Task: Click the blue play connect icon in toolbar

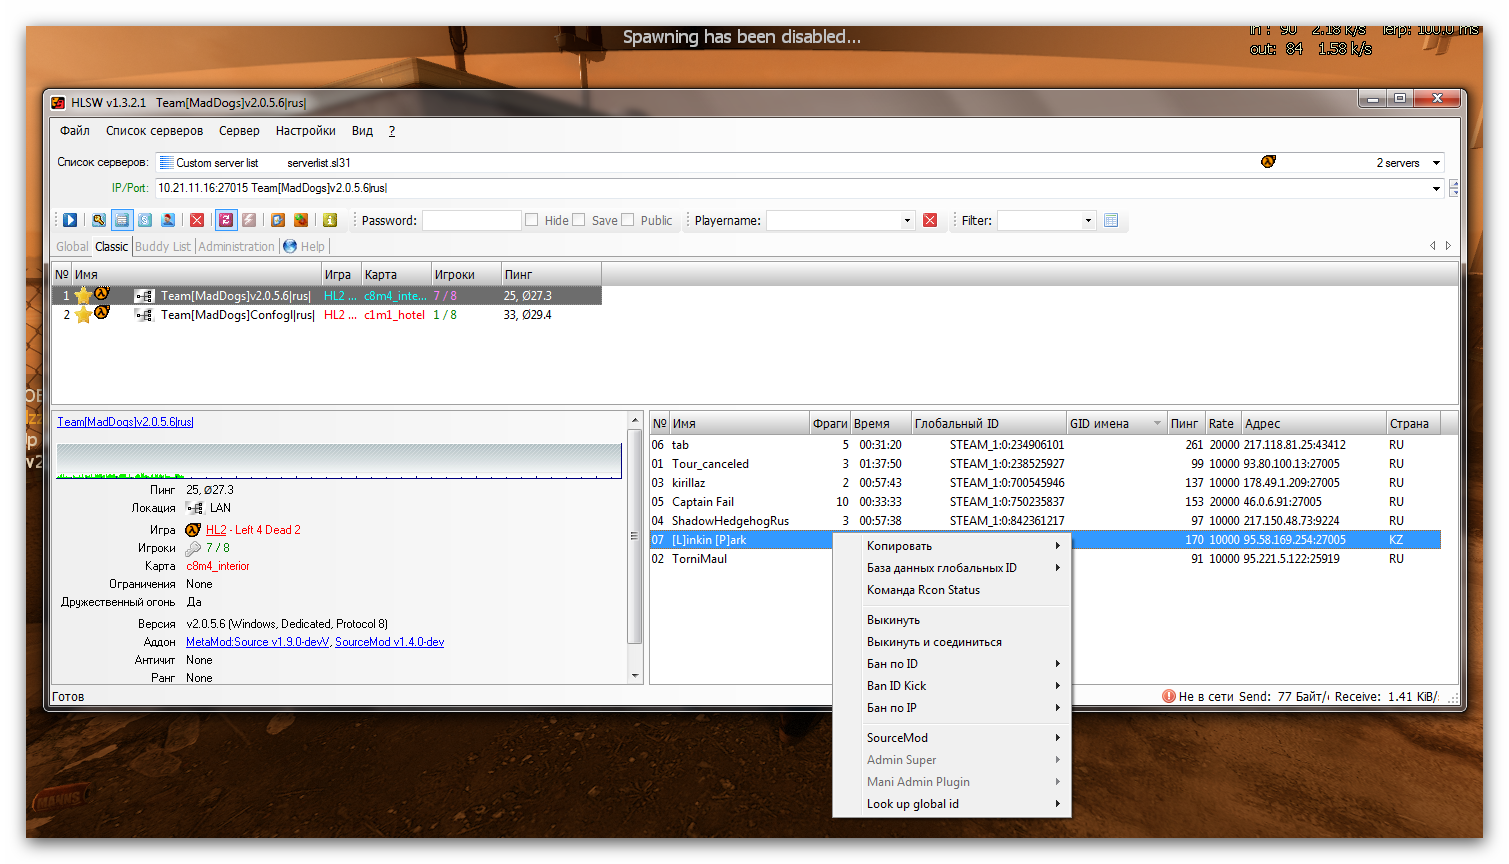Action: pyautogui.click(x=70, y=220)
